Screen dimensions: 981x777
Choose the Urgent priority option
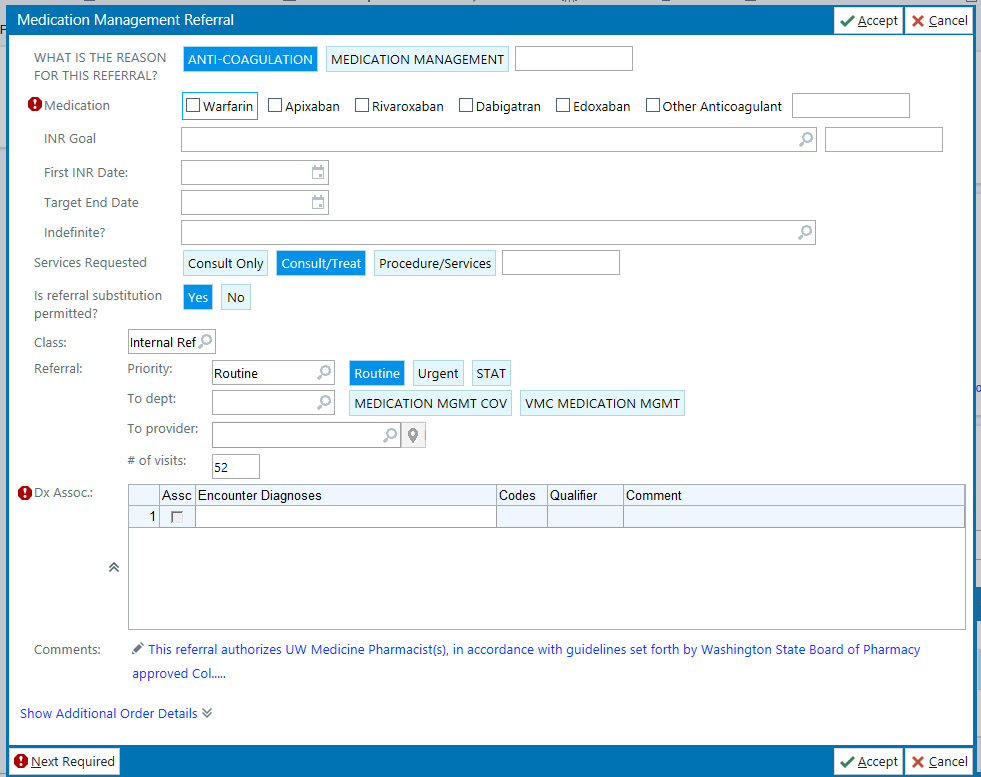(438, 373)
